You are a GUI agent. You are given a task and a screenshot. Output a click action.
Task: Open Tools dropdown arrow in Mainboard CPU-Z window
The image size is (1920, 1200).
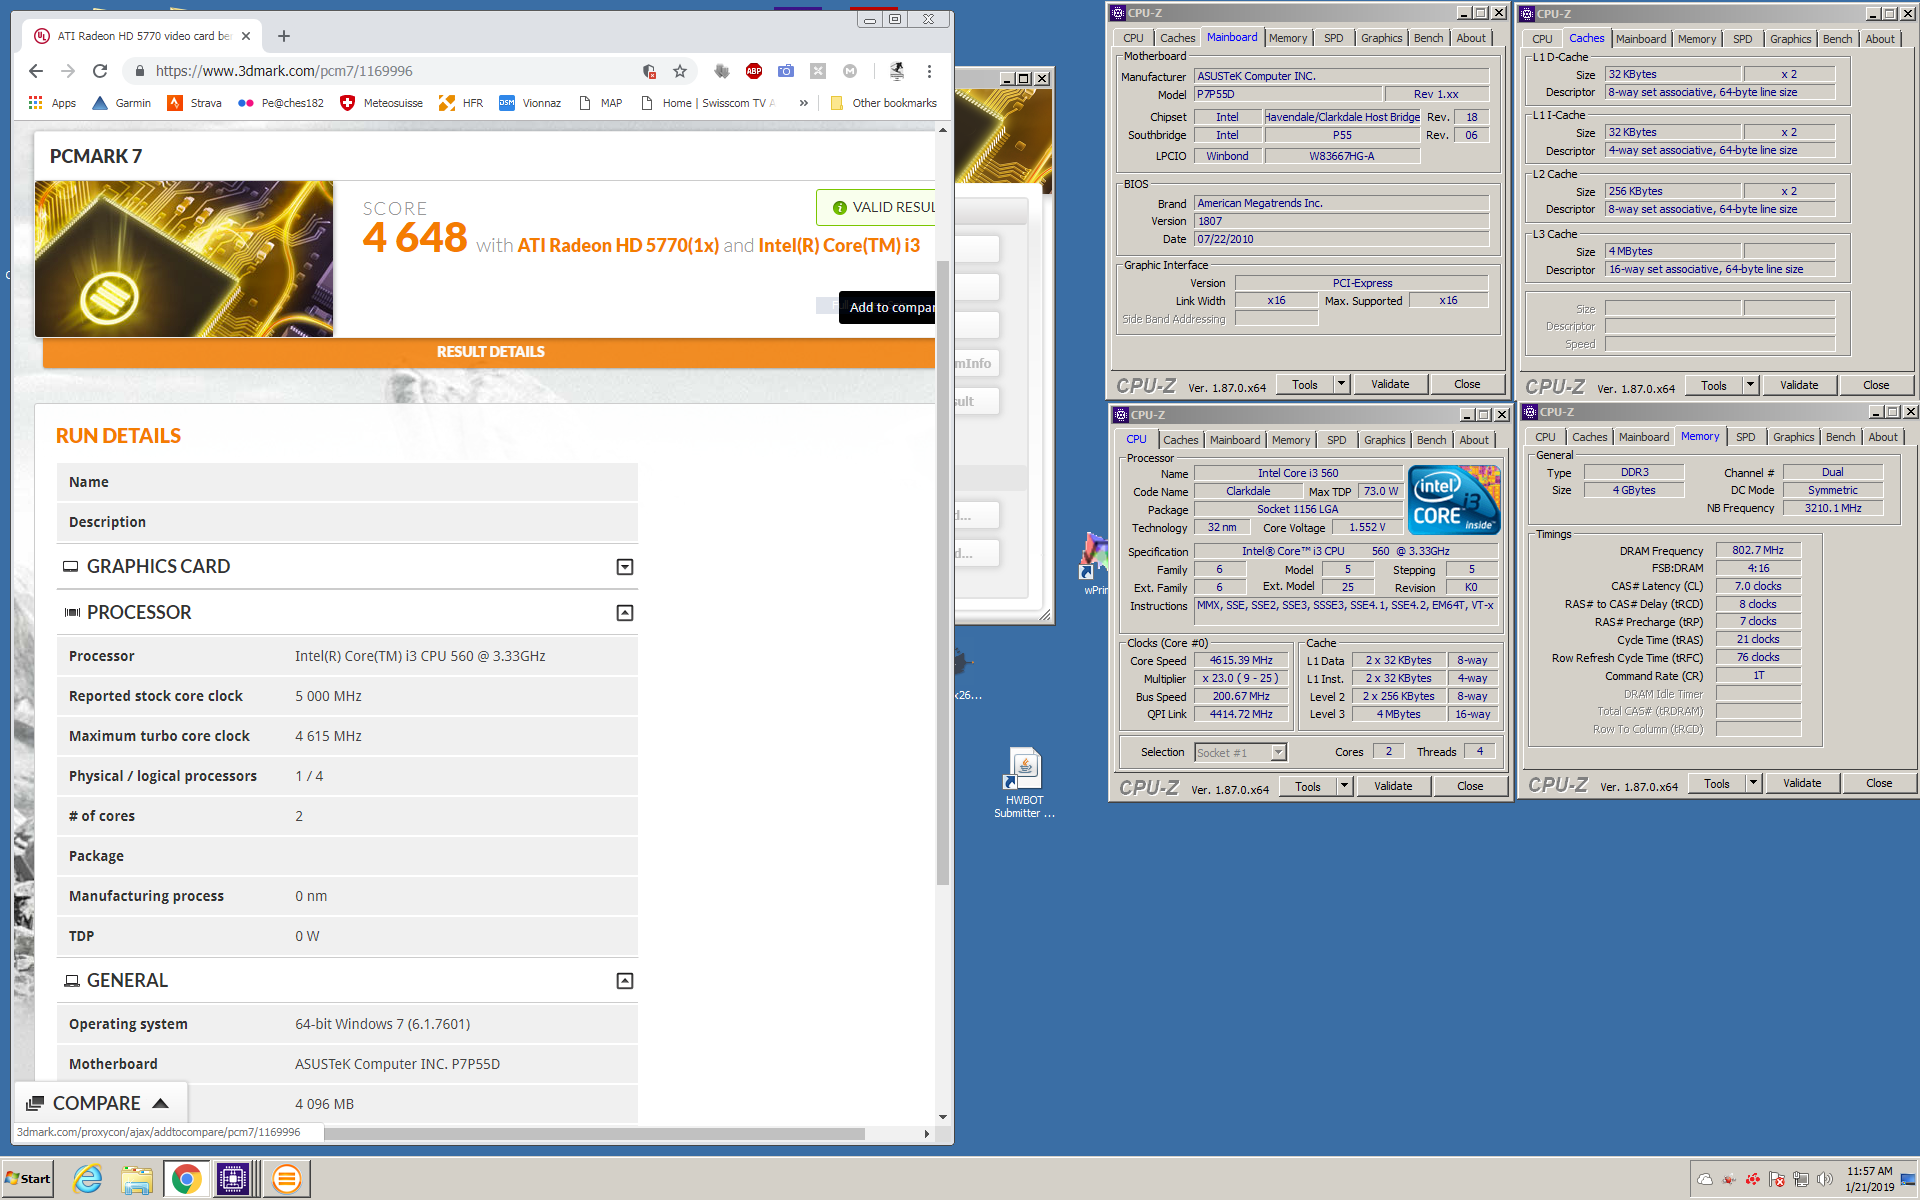(1342, 384)
